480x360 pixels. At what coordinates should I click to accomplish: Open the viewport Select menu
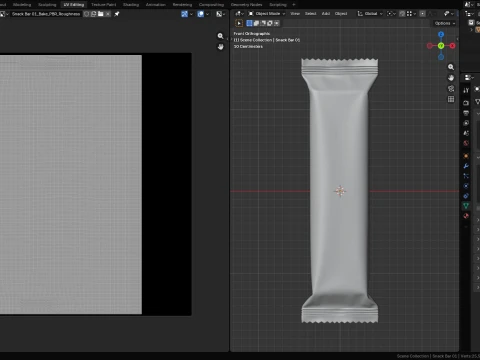click(310, 14)
